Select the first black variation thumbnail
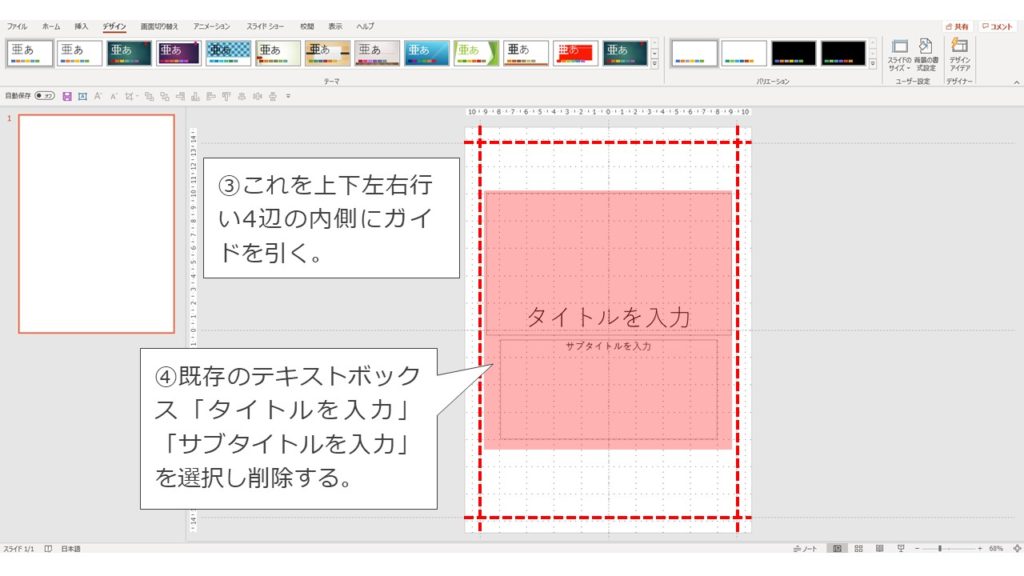 [x=793, y=54]
